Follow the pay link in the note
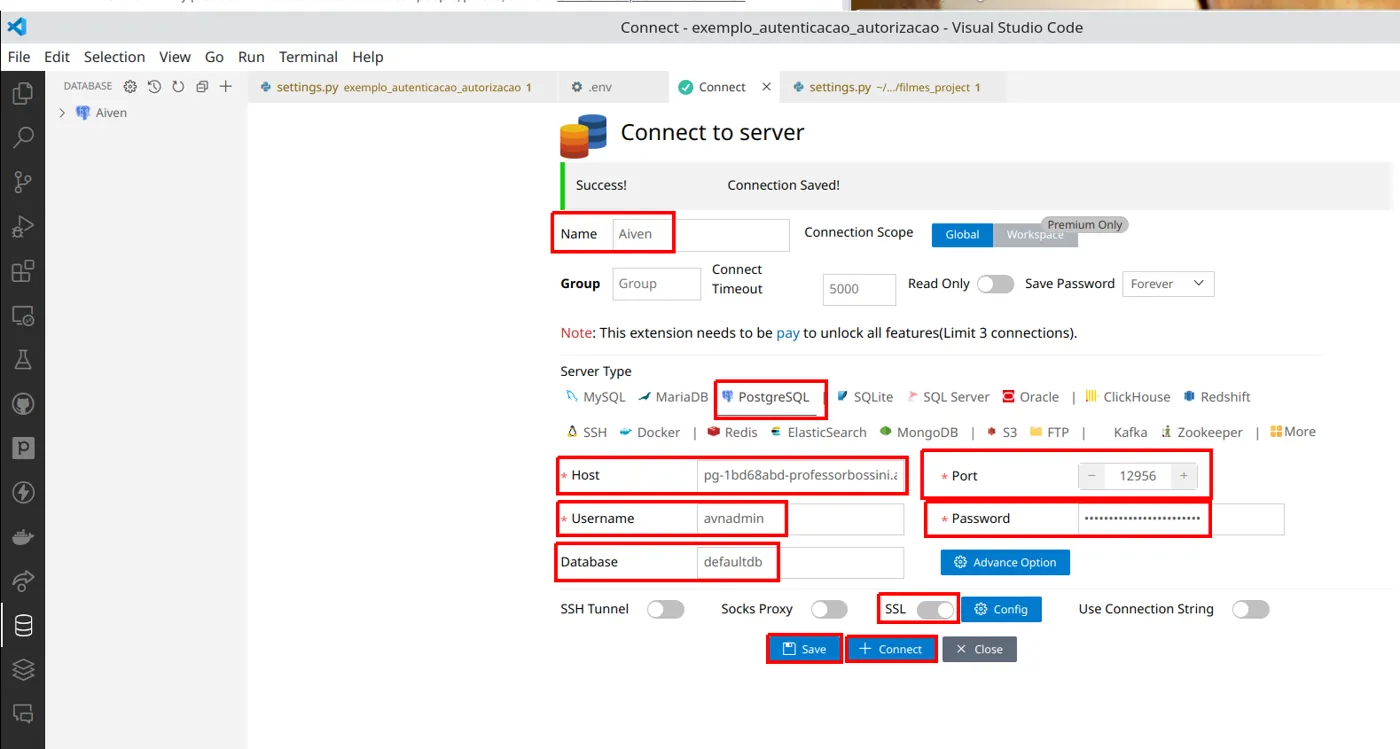Image resolution: width=1400 pixels, height=749 pixels. tap(788, 333)
